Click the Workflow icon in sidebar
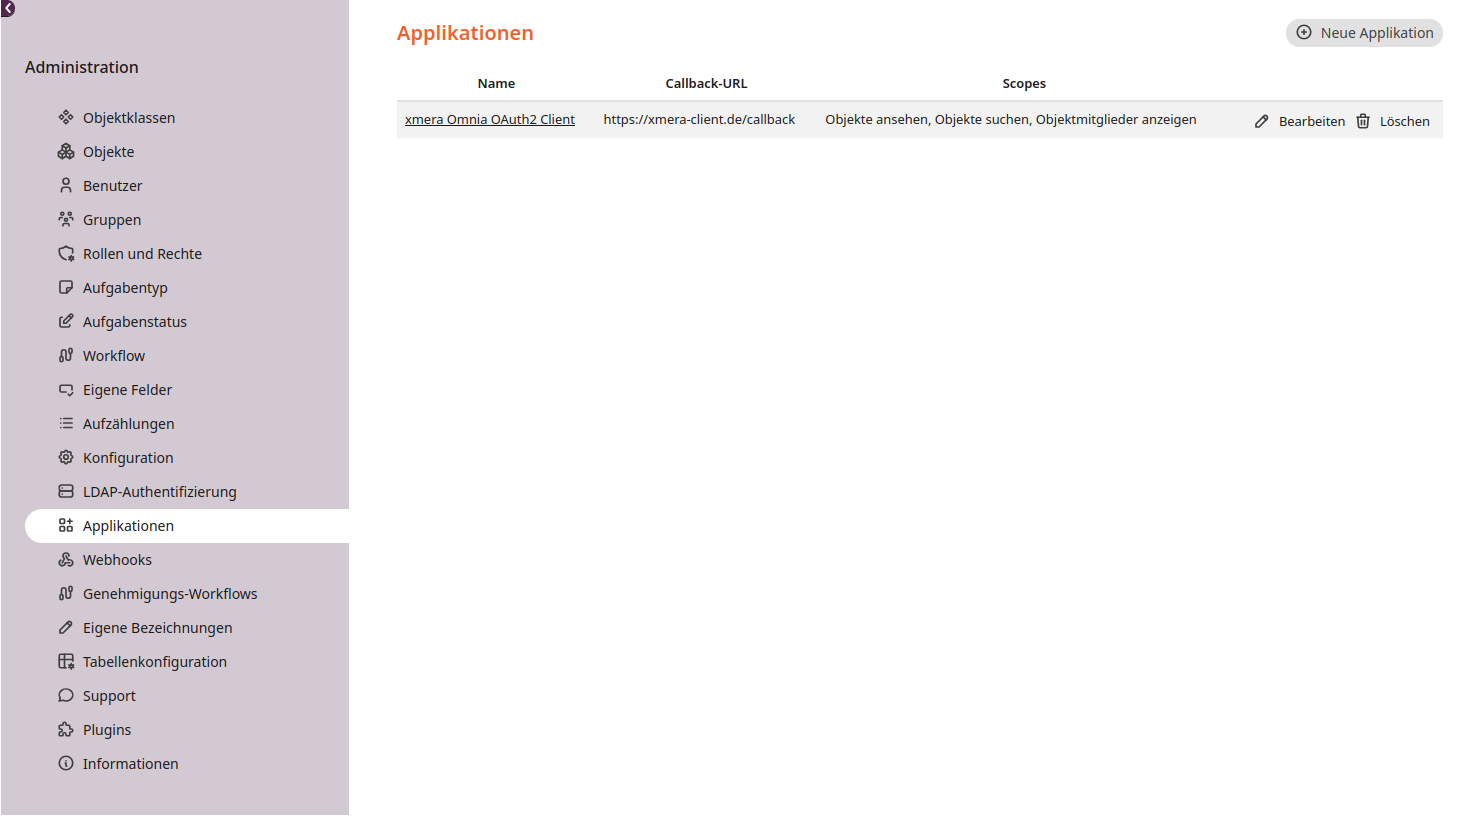 (66, 355)
